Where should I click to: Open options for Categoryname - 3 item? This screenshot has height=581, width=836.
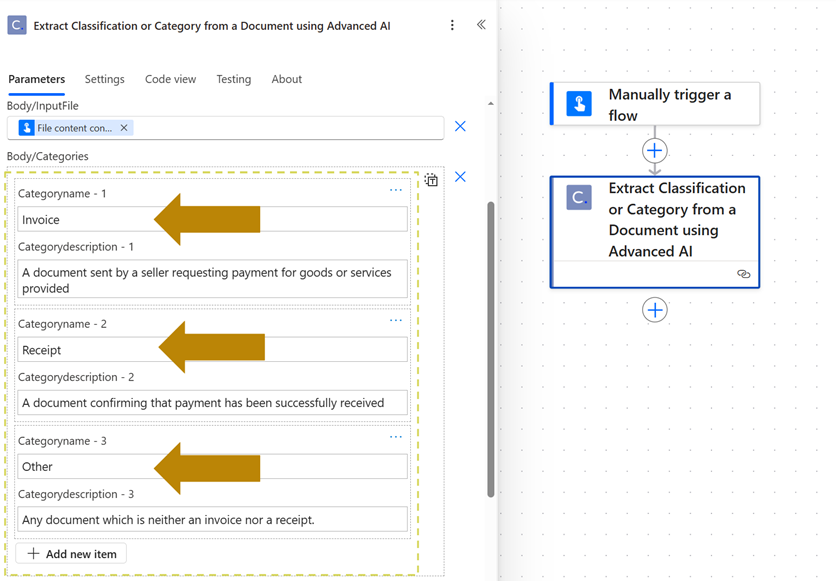396,436
